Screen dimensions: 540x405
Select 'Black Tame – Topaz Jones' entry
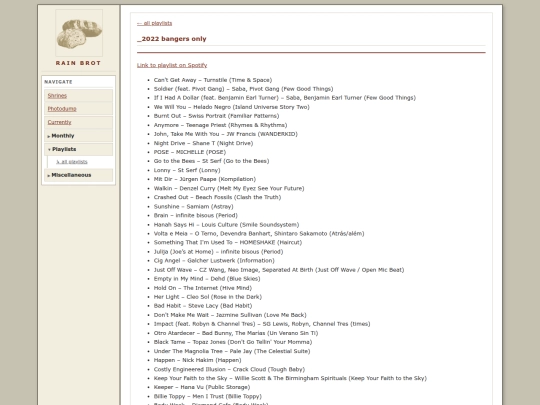[x=233, y=342]
